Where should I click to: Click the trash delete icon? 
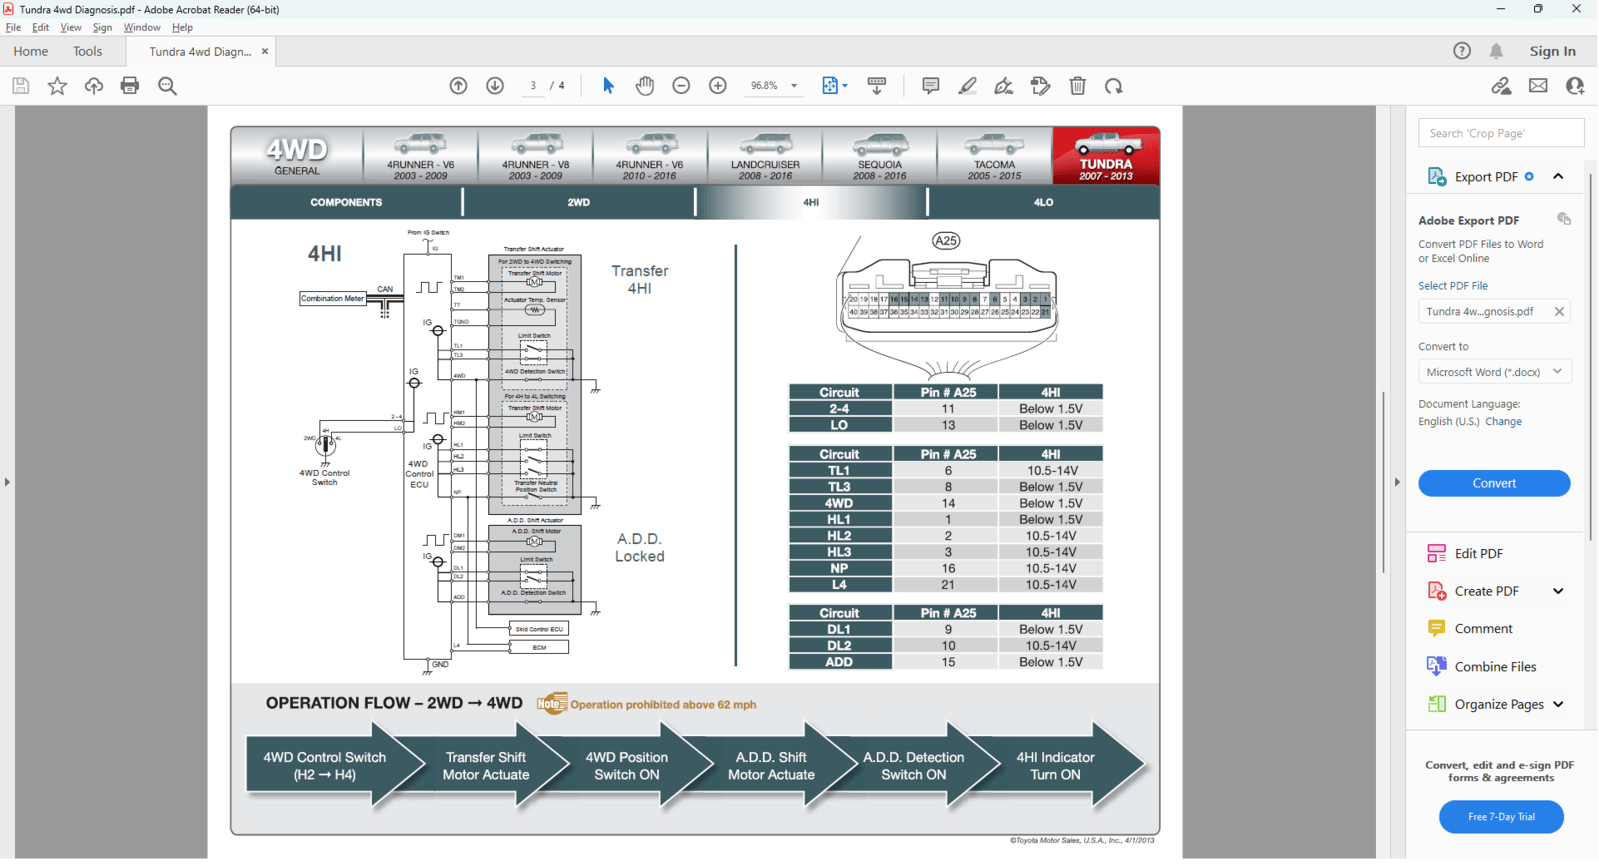coord(1078,86)
